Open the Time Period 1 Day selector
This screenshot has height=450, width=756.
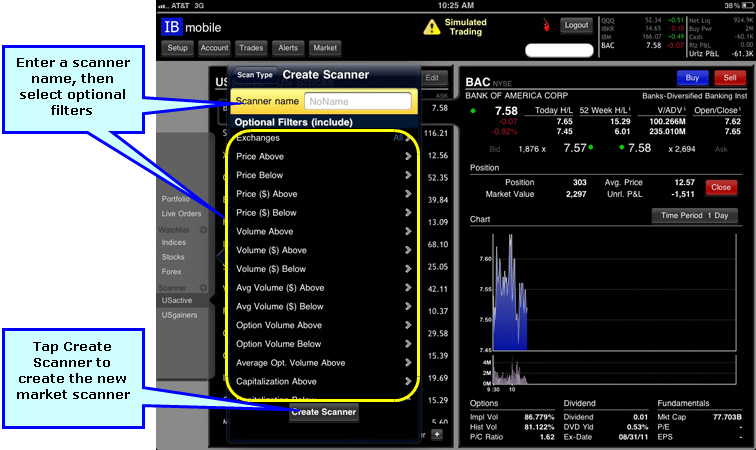[x=695, y=216]
